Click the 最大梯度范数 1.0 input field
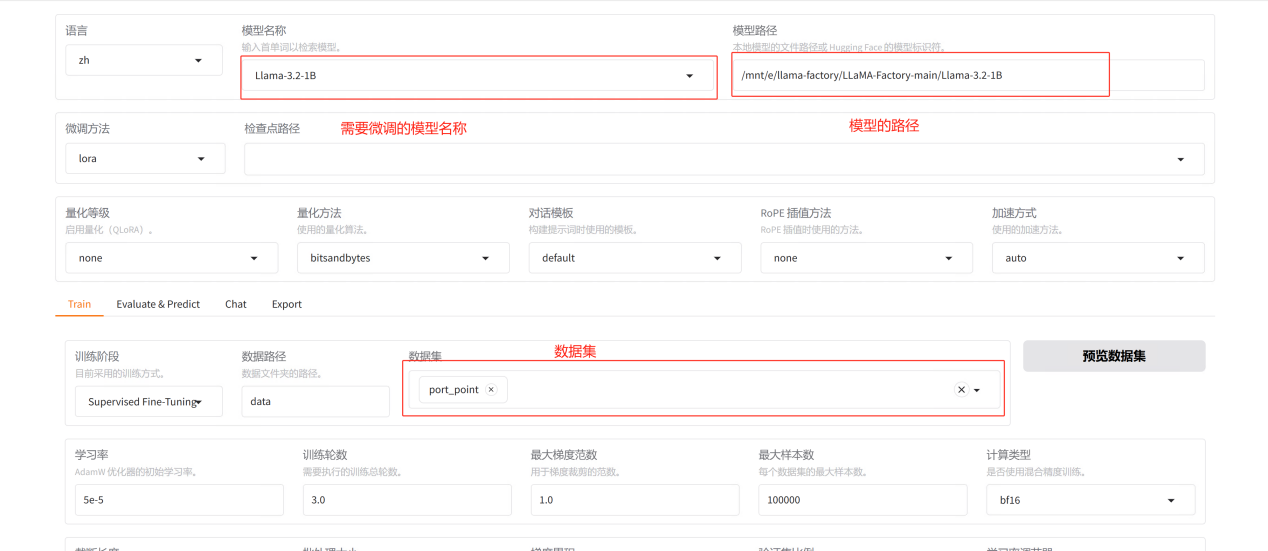 coord(635,500)
